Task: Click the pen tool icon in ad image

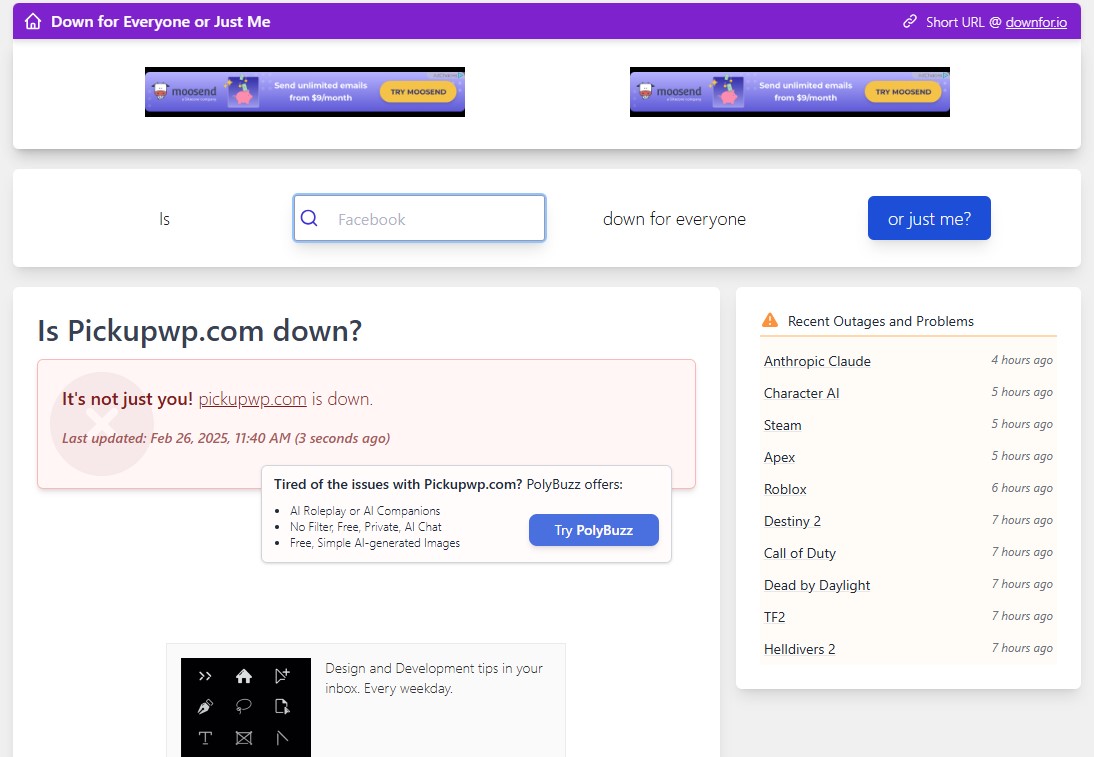Action: pyautogui.click(x=204, y=707)
